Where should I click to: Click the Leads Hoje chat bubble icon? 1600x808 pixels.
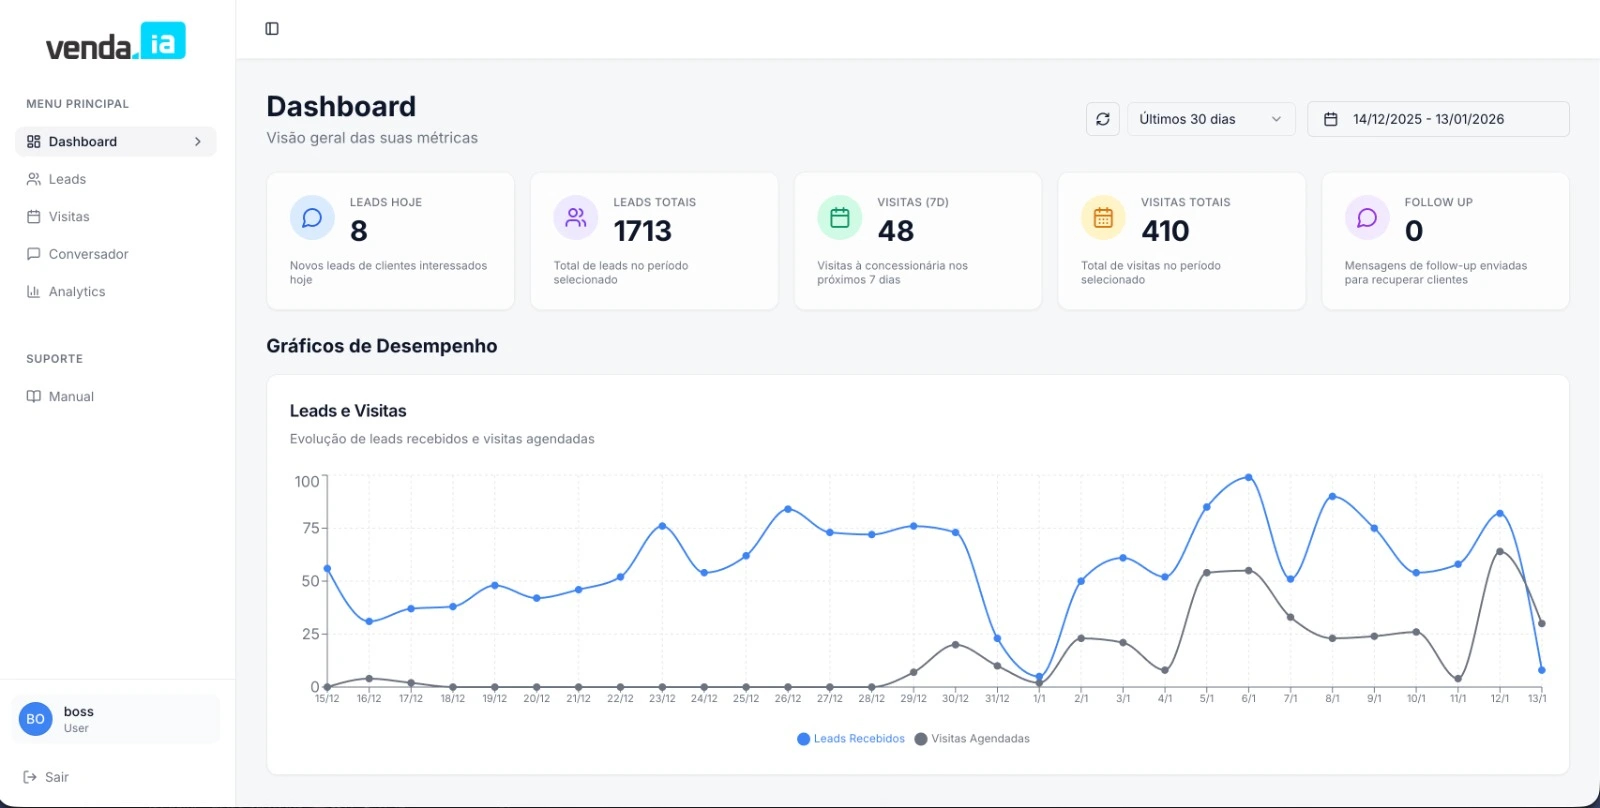[312, 218]
